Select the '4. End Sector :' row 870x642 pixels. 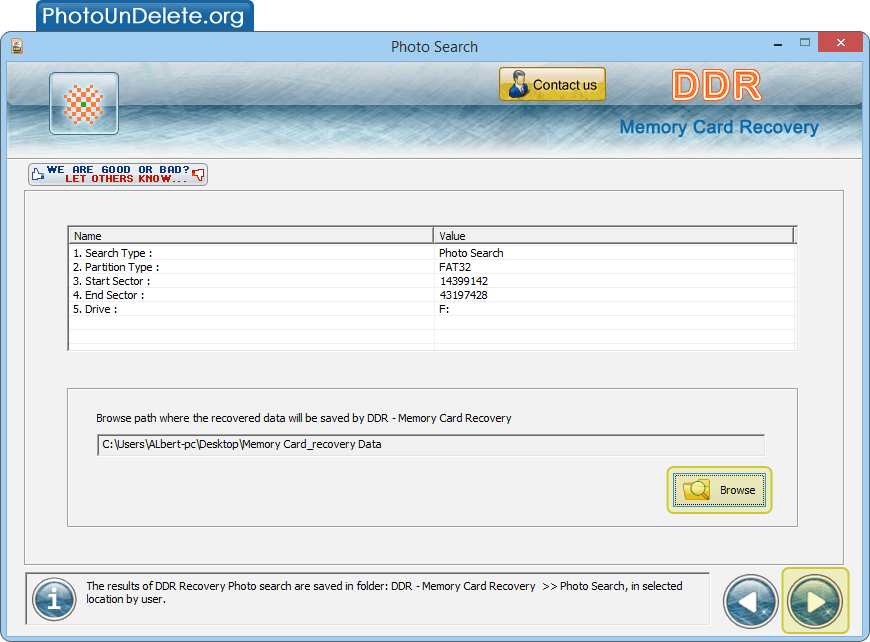pos(432,295)
